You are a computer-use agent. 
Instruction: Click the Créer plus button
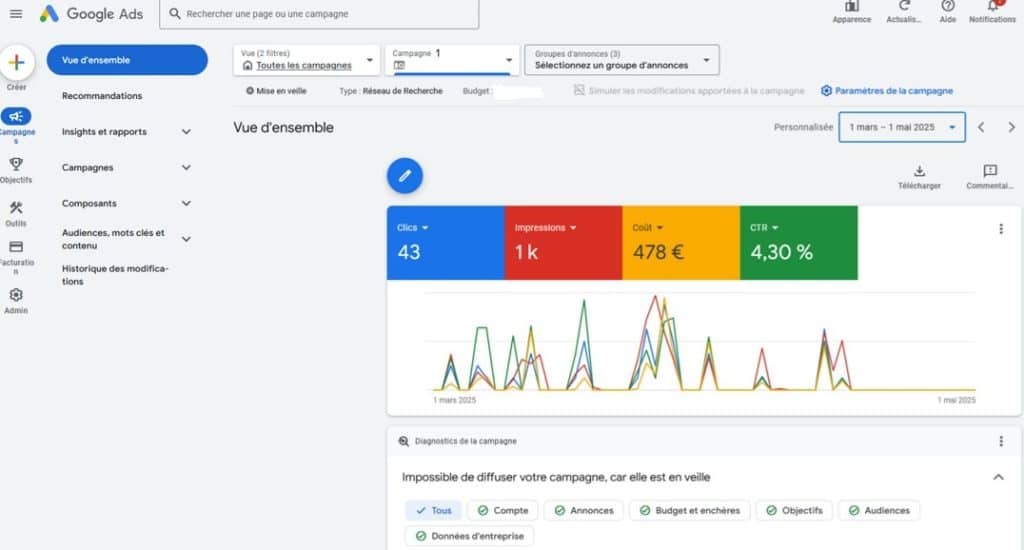16,62
